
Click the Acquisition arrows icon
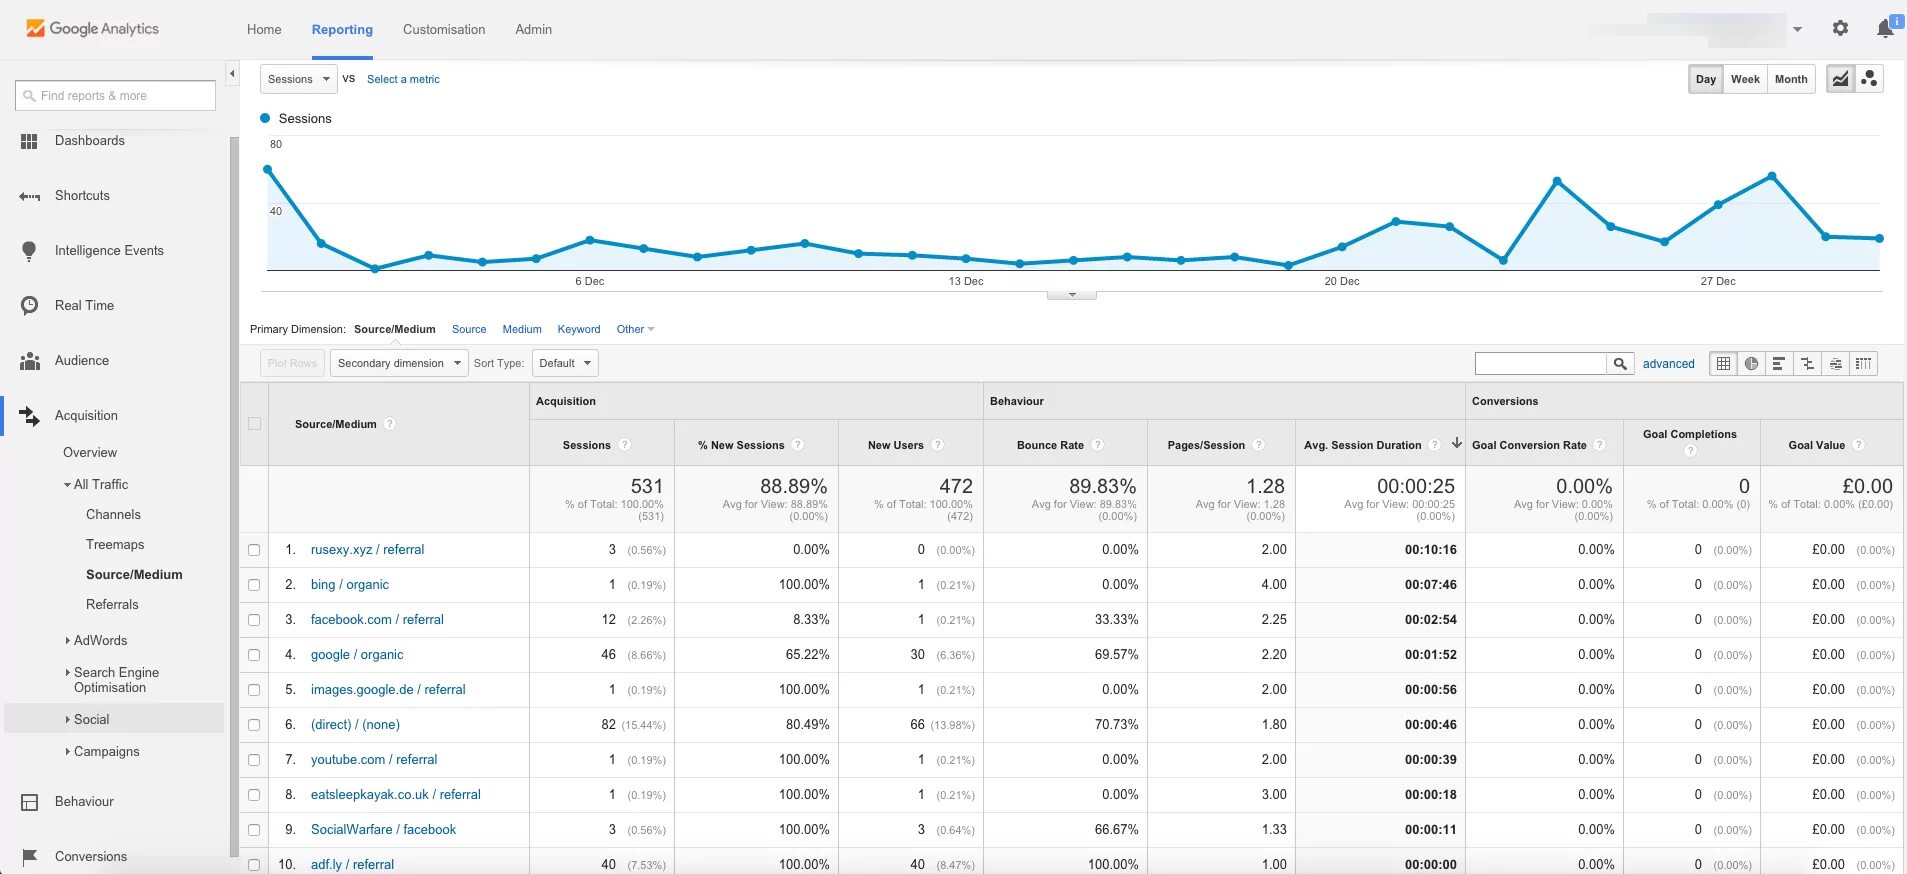tap(29, 416)
